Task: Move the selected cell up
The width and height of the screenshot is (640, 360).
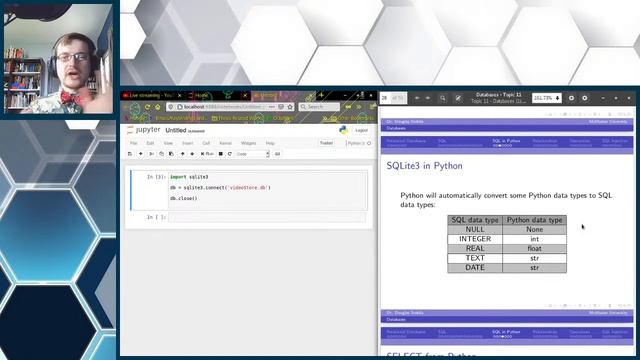Action: [182, 154]
